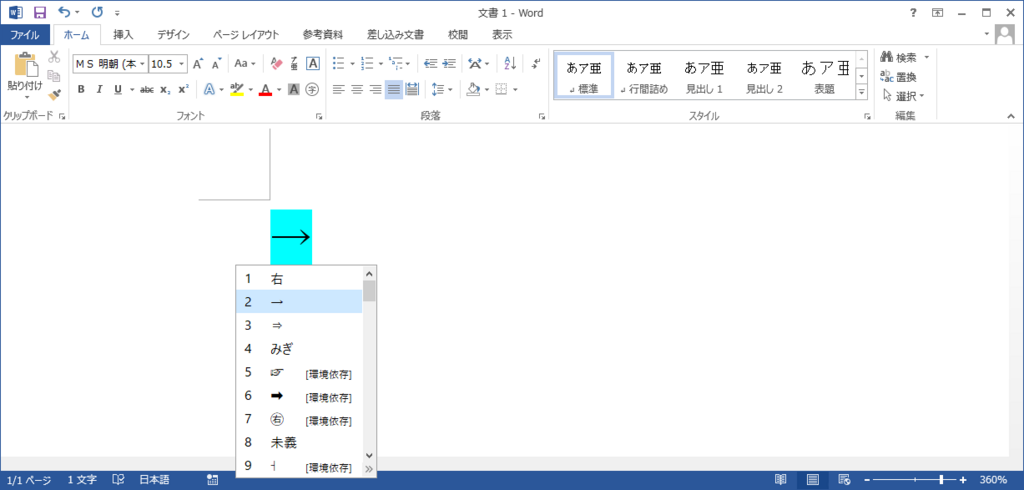This screenshot has height=490, width=1024.
Task: Click the red font color button
Action: coord(265,90)
